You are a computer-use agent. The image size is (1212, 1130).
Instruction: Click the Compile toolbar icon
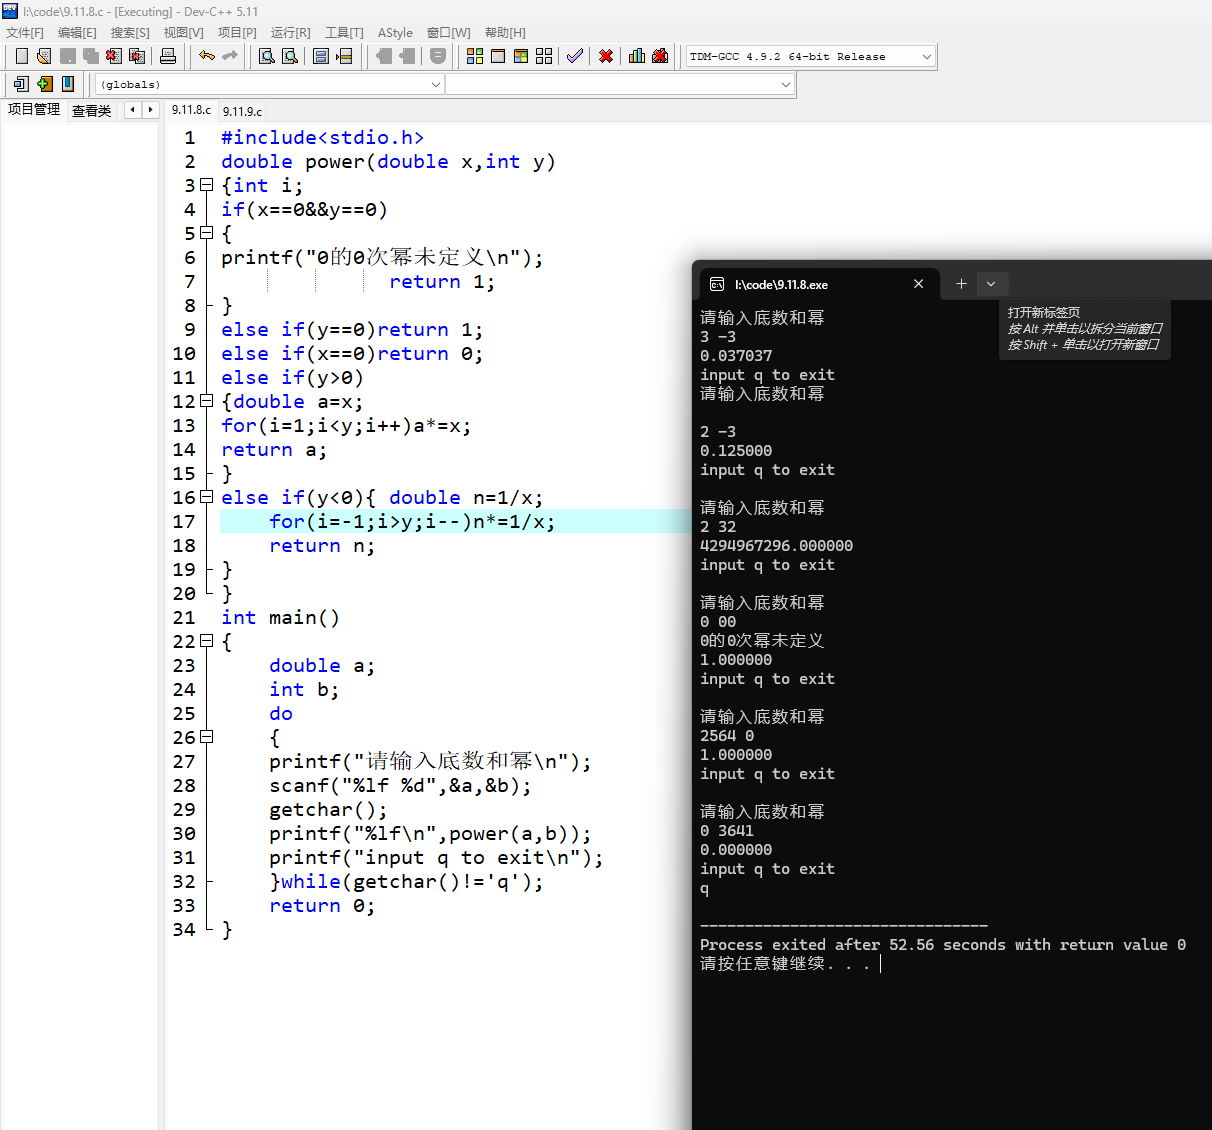pyautogui.click(x=475, y=56)
